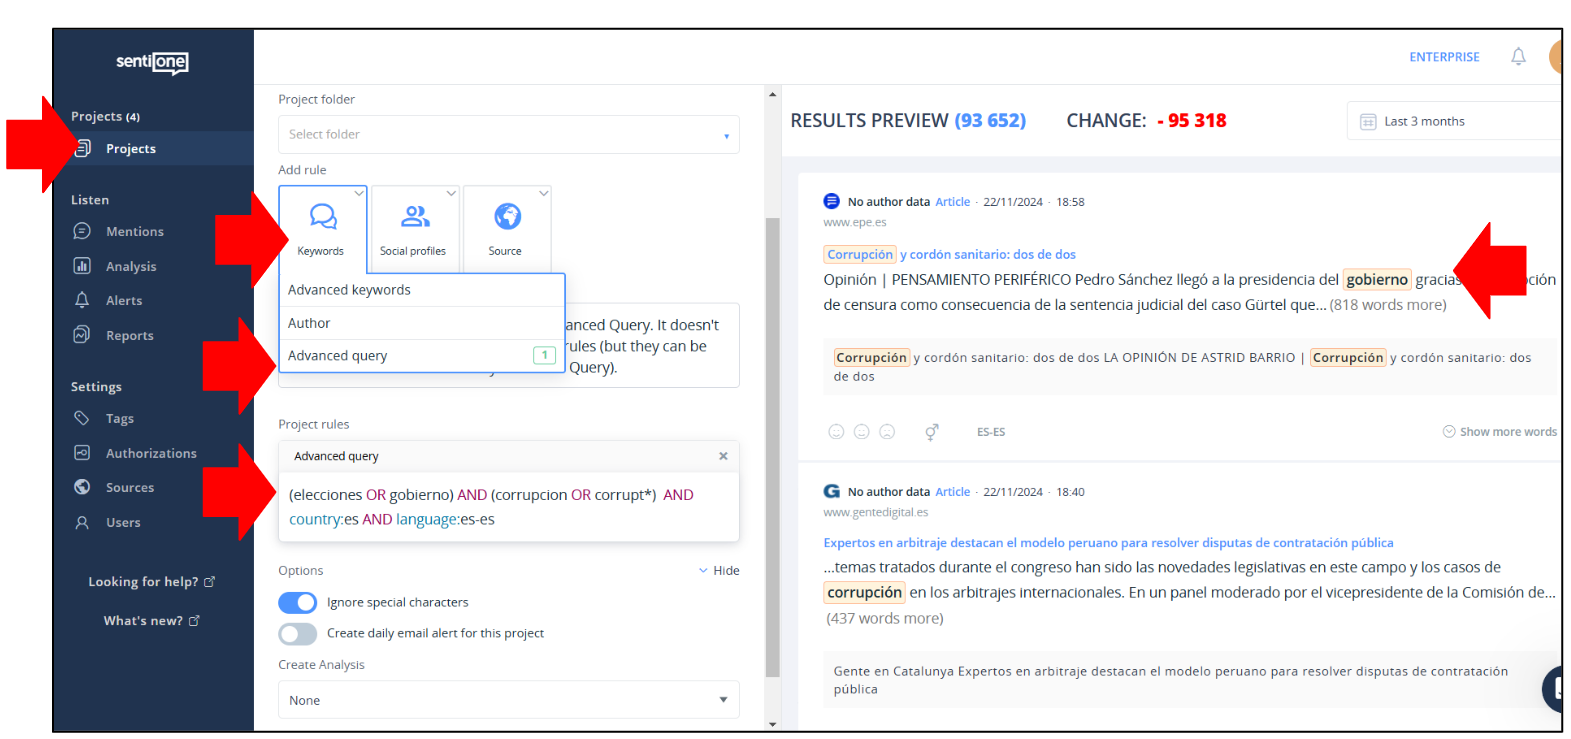1571x739 pixels.
Task: Click the highlighted corrupción keyword in the gentedigital.es result
Action: point(864,593)
